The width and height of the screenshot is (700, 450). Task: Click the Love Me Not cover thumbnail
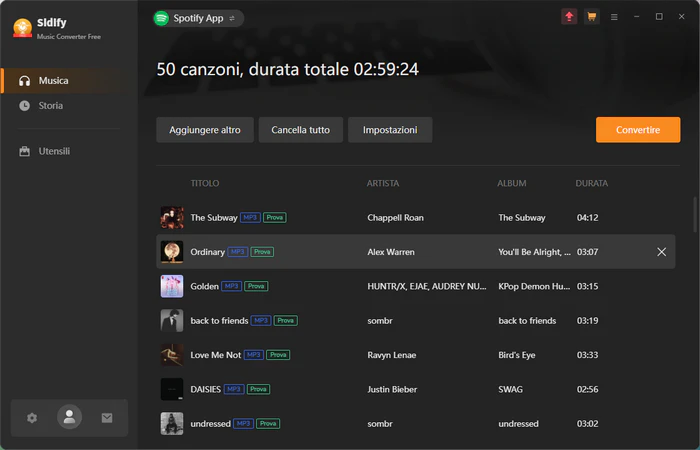point(172,355)
